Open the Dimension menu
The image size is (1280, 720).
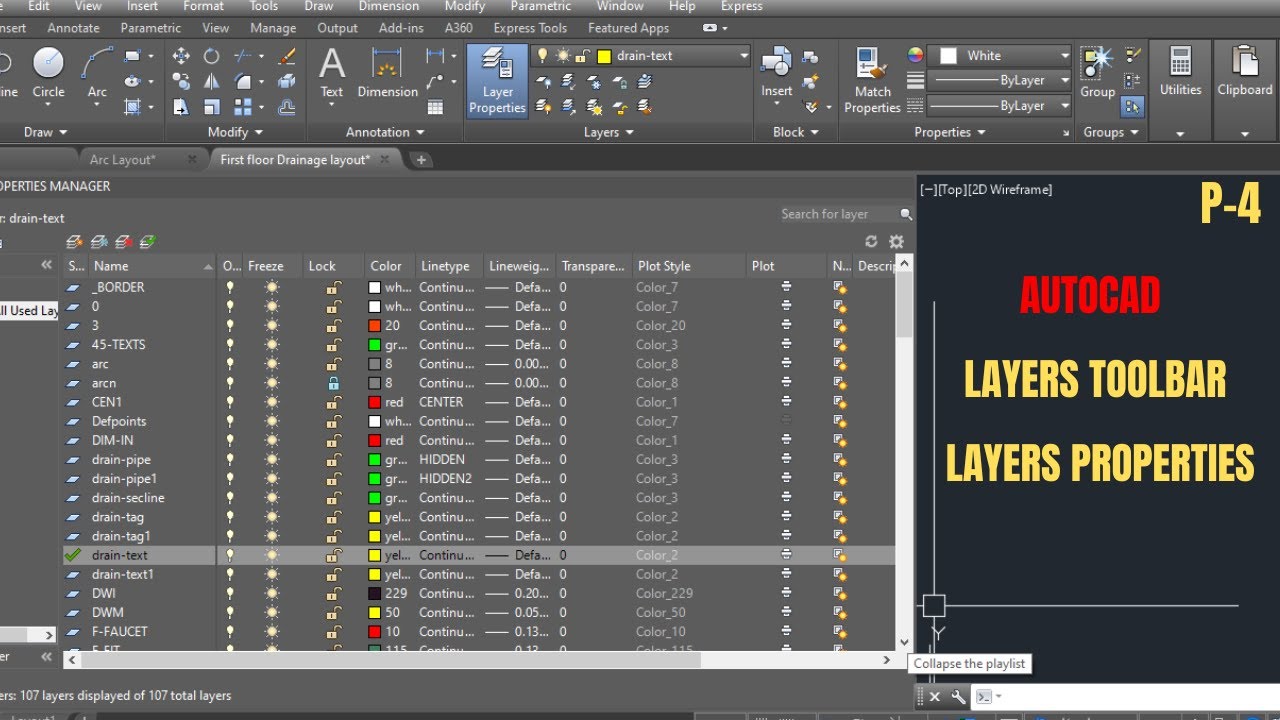click(389, 6)
